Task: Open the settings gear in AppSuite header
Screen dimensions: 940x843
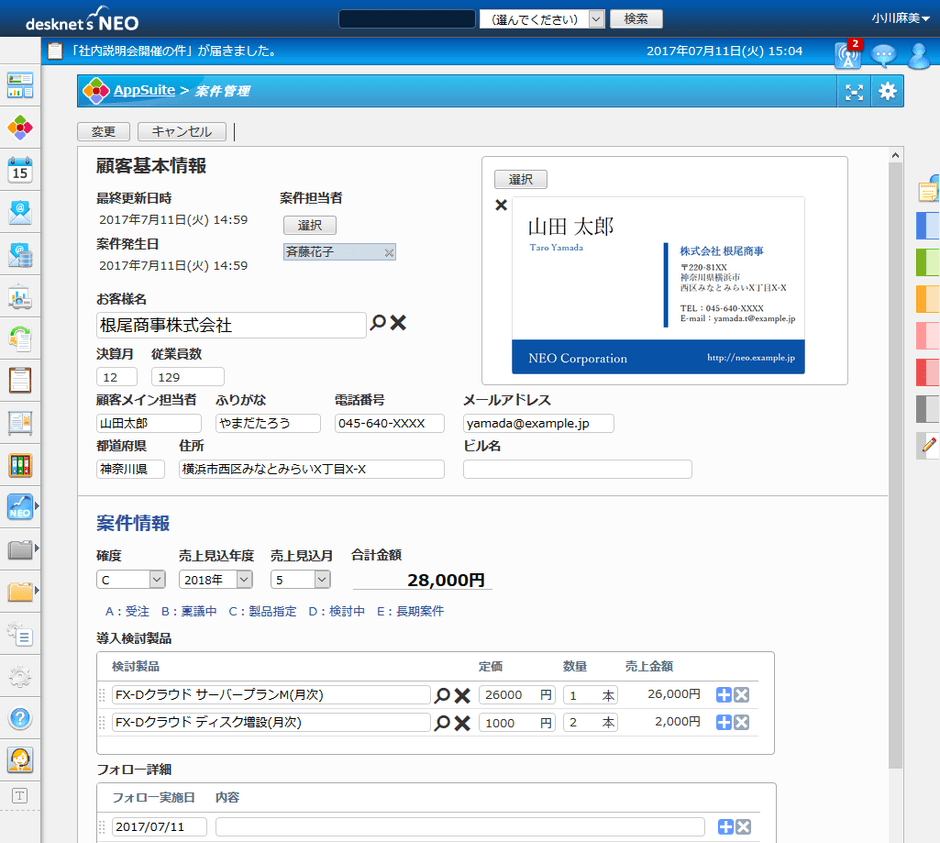Action: pyautogui.click(x=887, y=92)
